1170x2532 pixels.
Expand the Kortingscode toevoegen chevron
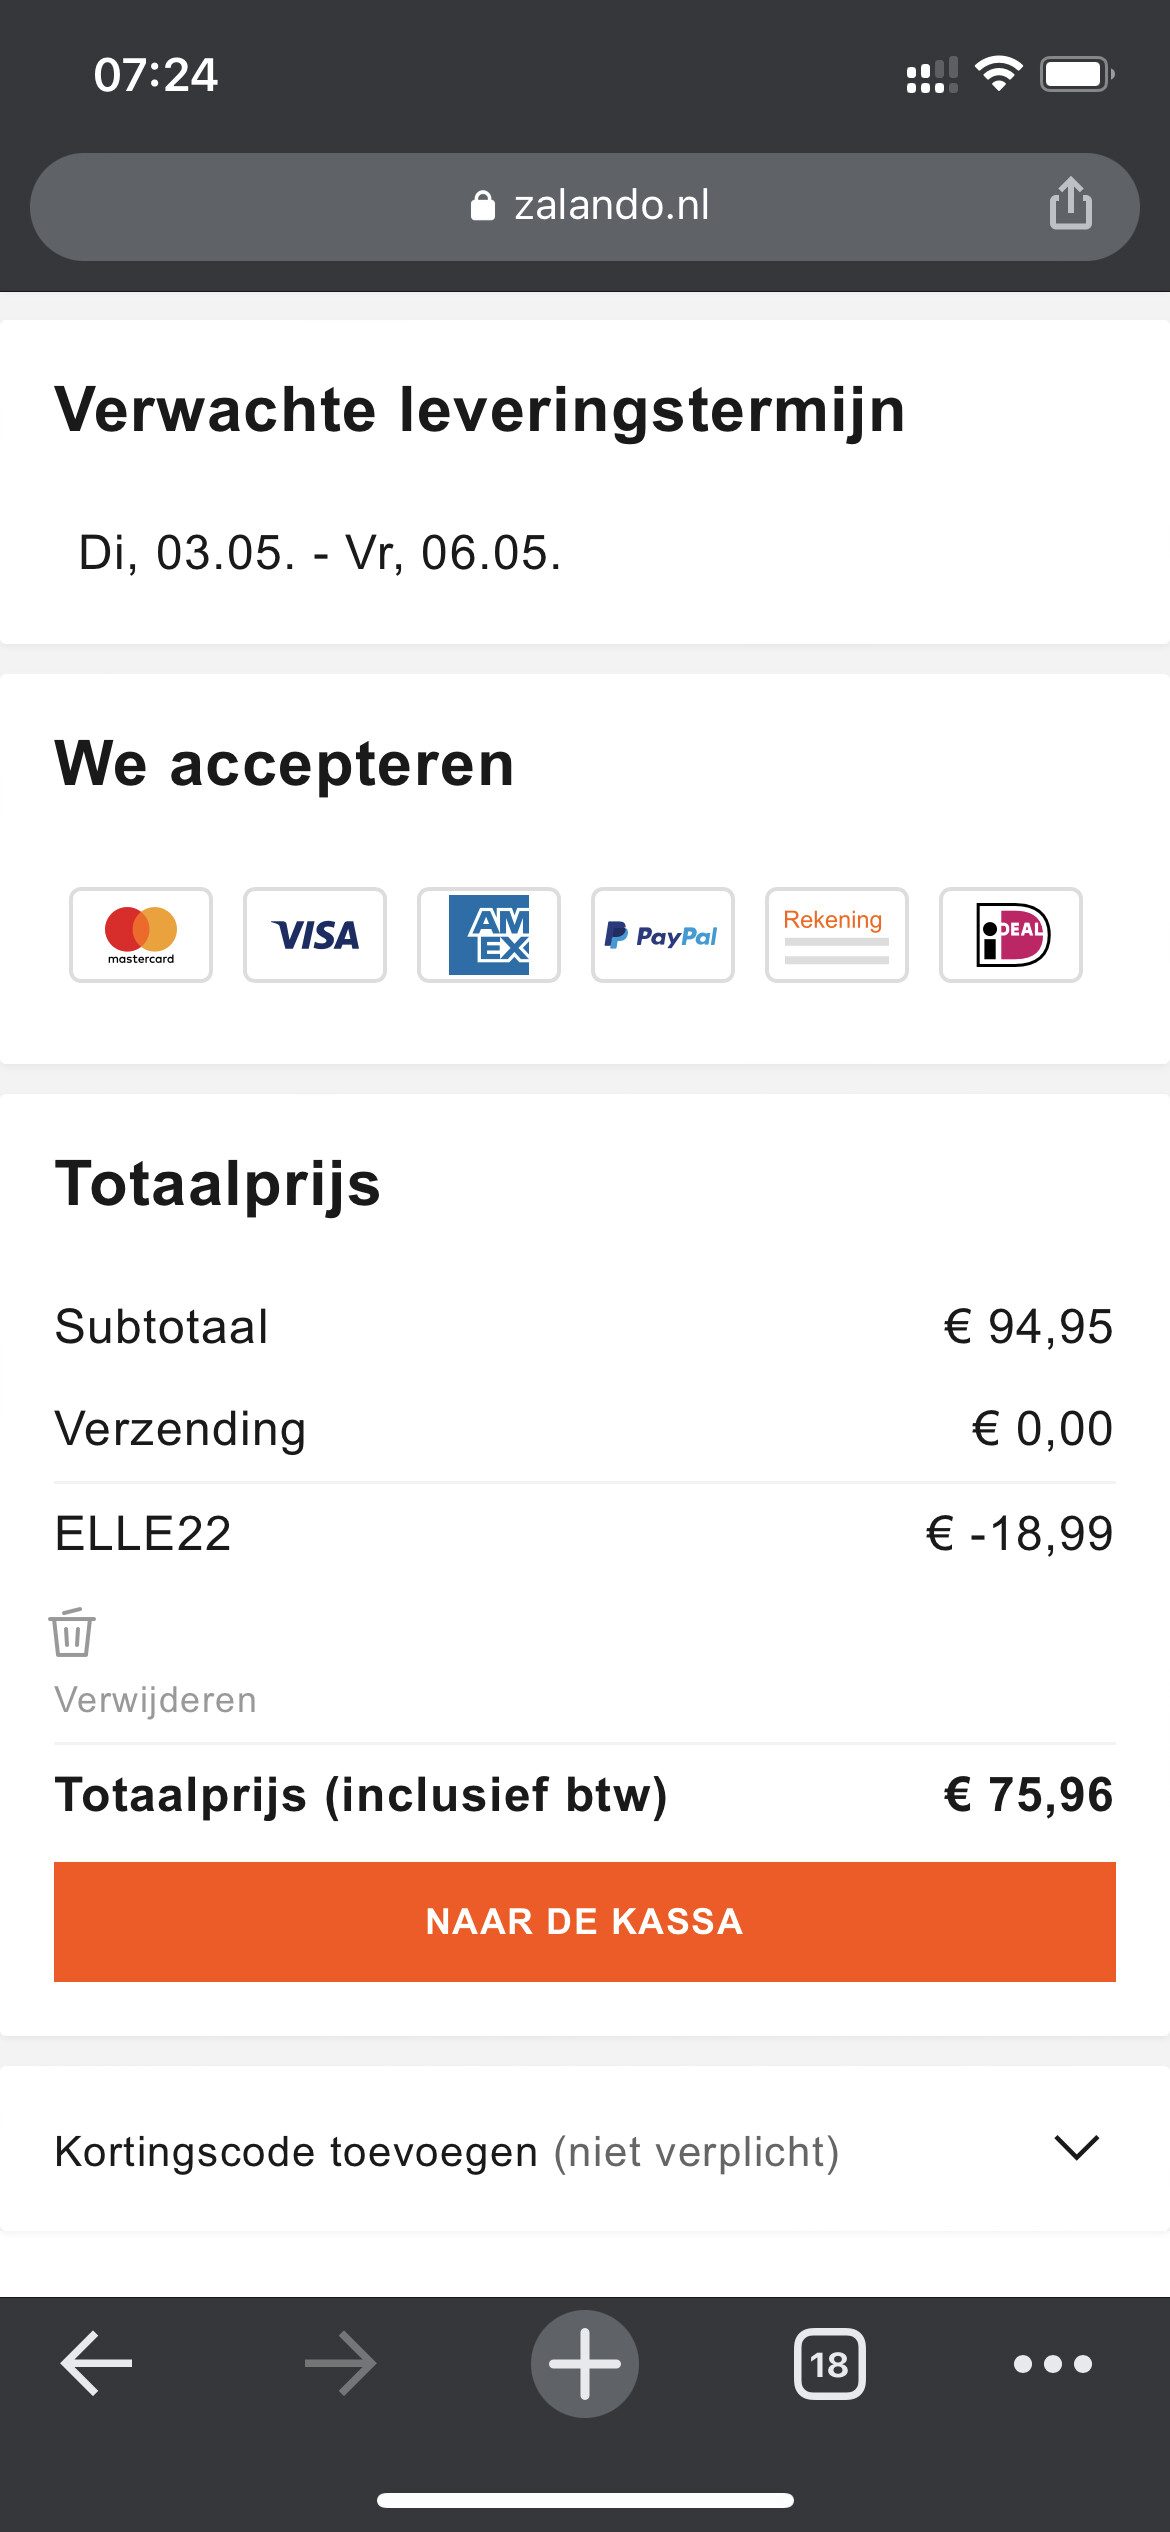[x=1077, y=2148]
